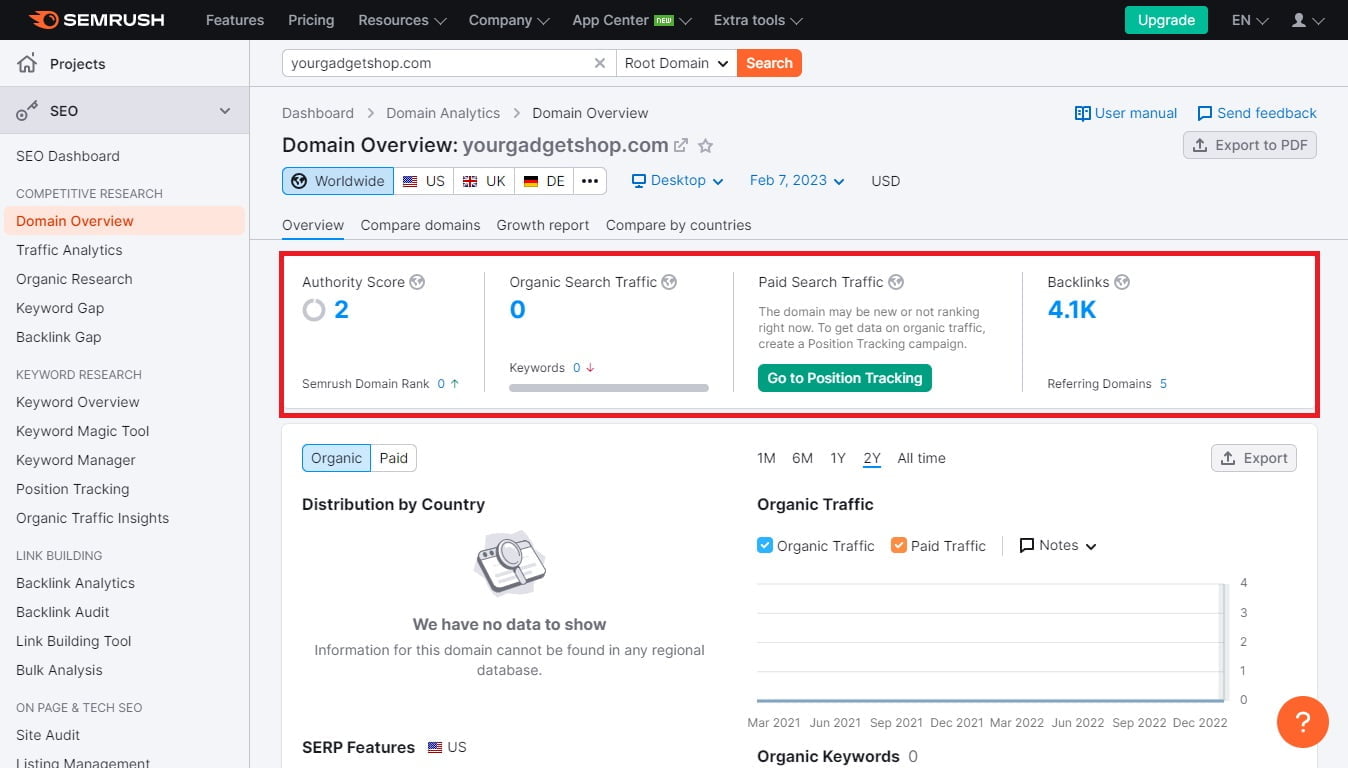1348x768 pixels.
Task: Open Backlink Audit in the sidebar
Action: click(x=63, y=612)
